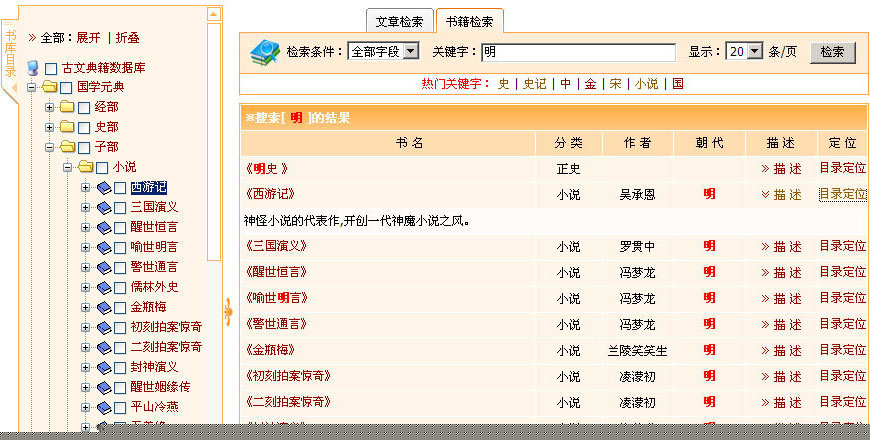The width and height of the screenshot is (870, 440).
Task: Click 目录定位 for the 《金瓶梅》 row
Action: pyautogui.click(x=842, y=350)
